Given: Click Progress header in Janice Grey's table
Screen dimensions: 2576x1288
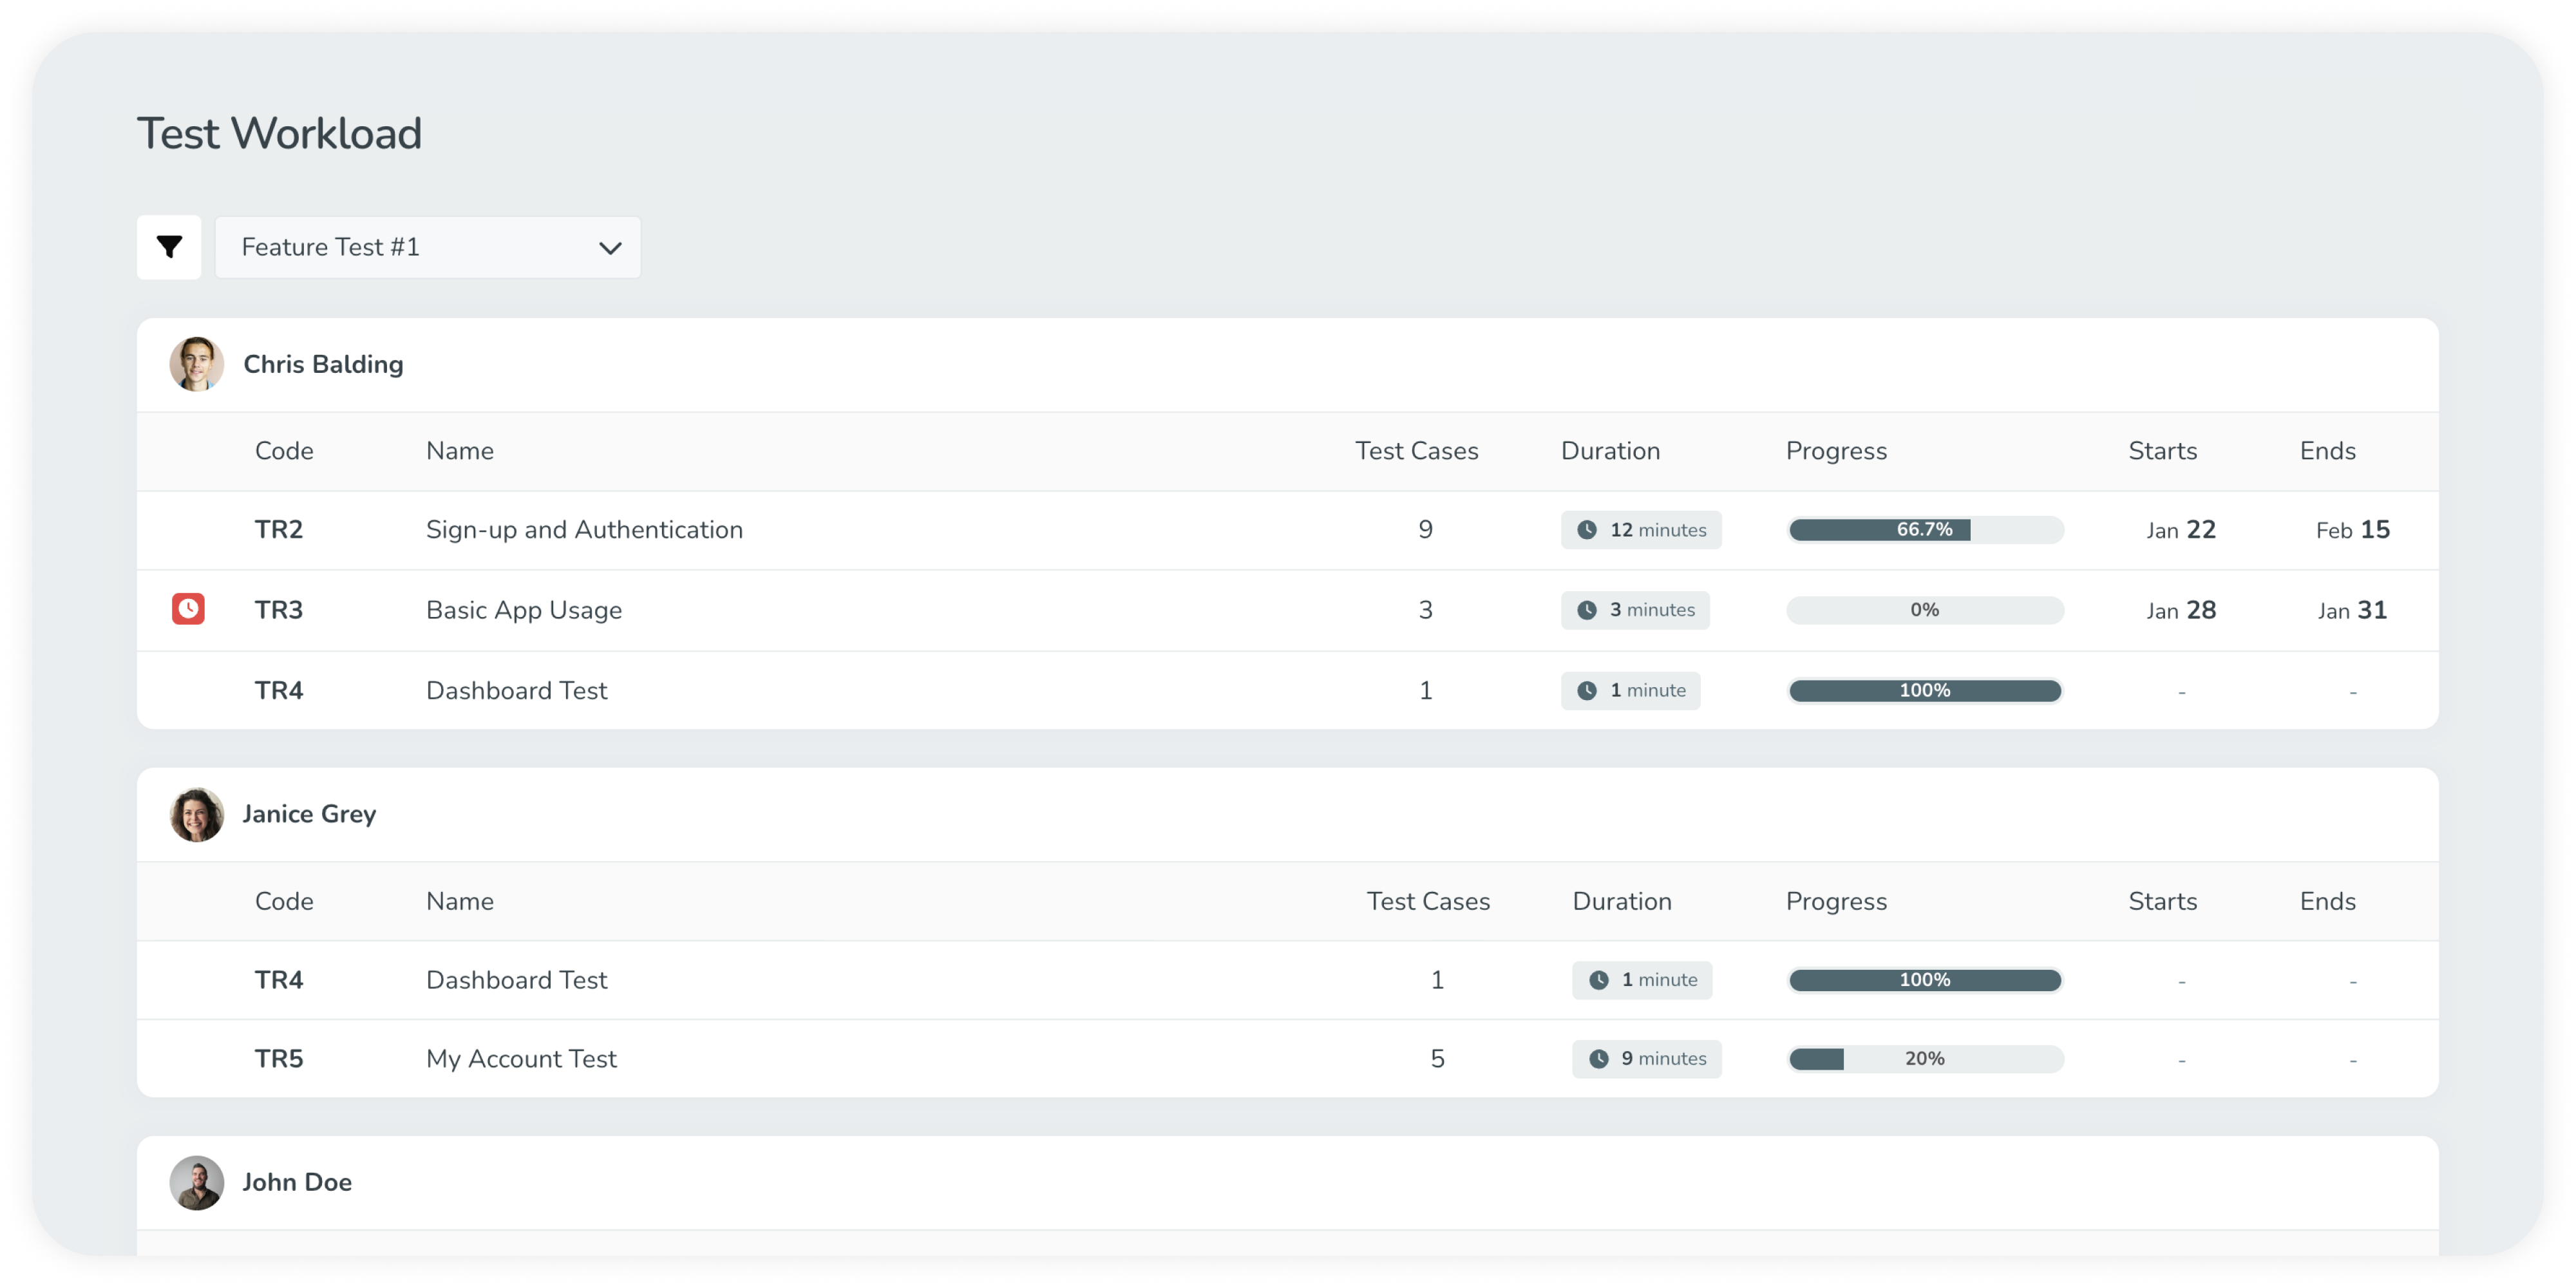Looking at the screenshot, I should coord(1837,901).
